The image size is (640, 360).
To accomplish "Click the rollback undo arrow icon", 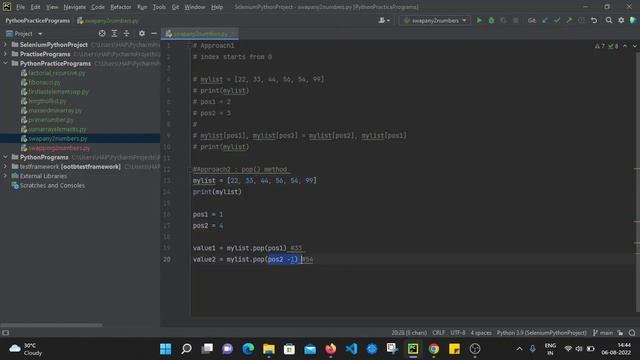I will pyautogui.click(x=594, y=20).
